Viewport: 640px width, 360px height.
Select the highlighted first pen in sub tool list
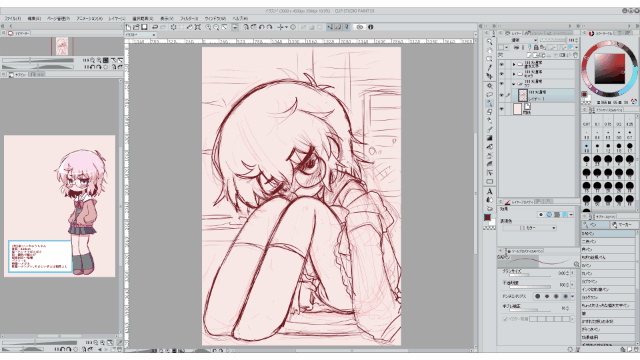tap(608, 233)
